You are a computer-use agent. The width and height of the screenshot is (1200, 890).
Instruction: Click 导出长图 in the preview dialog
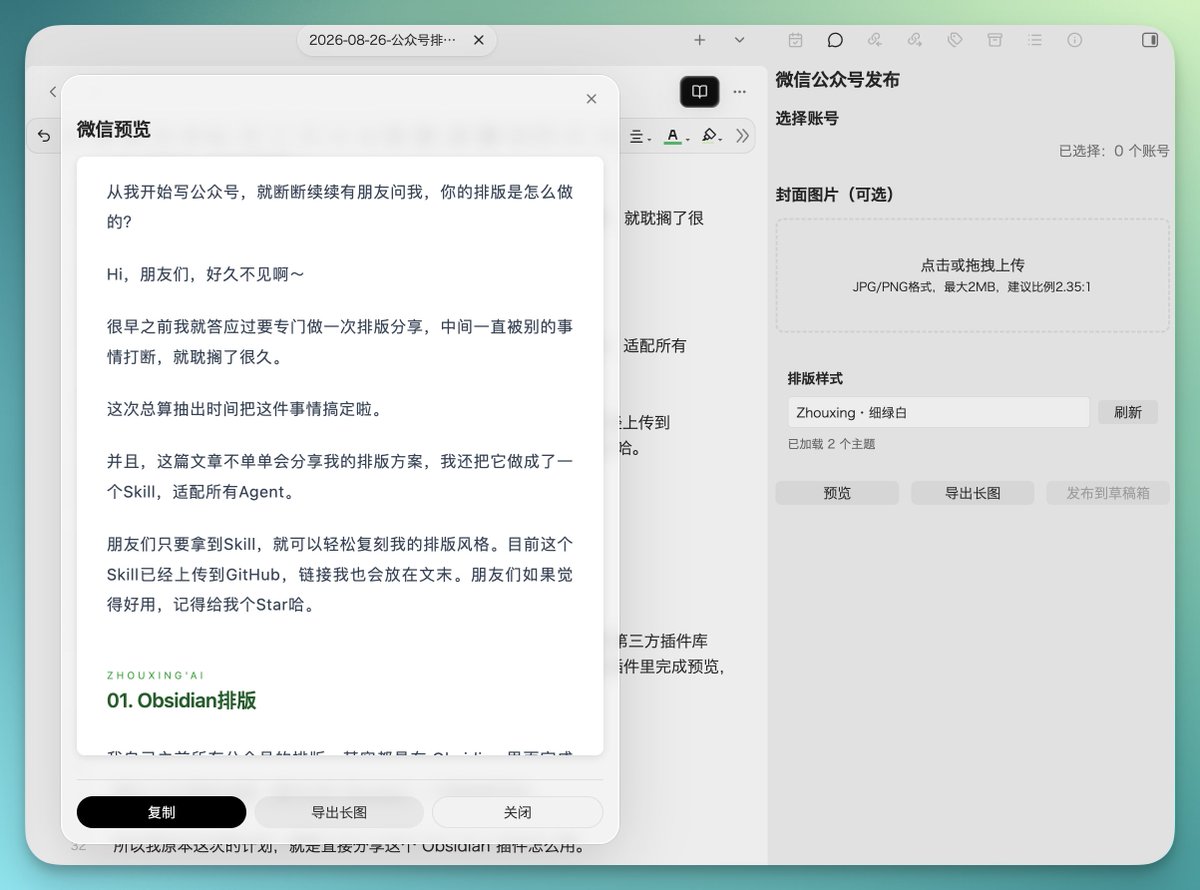point(339,812)
